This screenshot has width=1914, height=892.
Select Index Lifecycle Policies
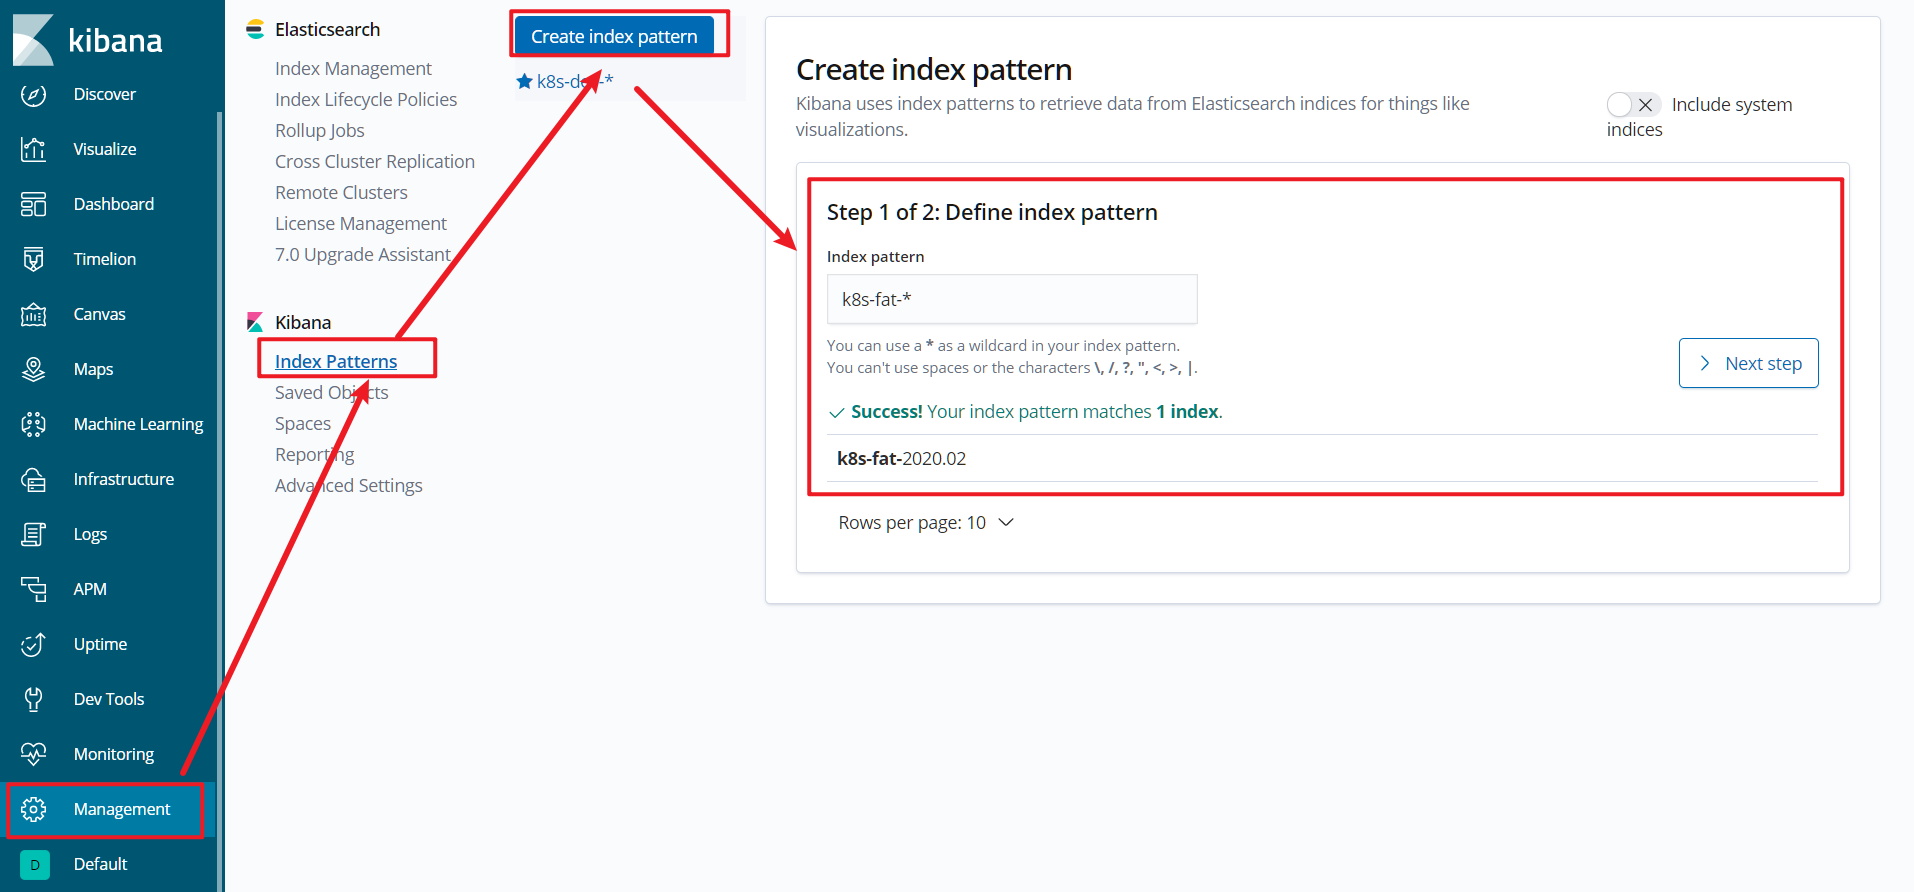coord(366,100)
